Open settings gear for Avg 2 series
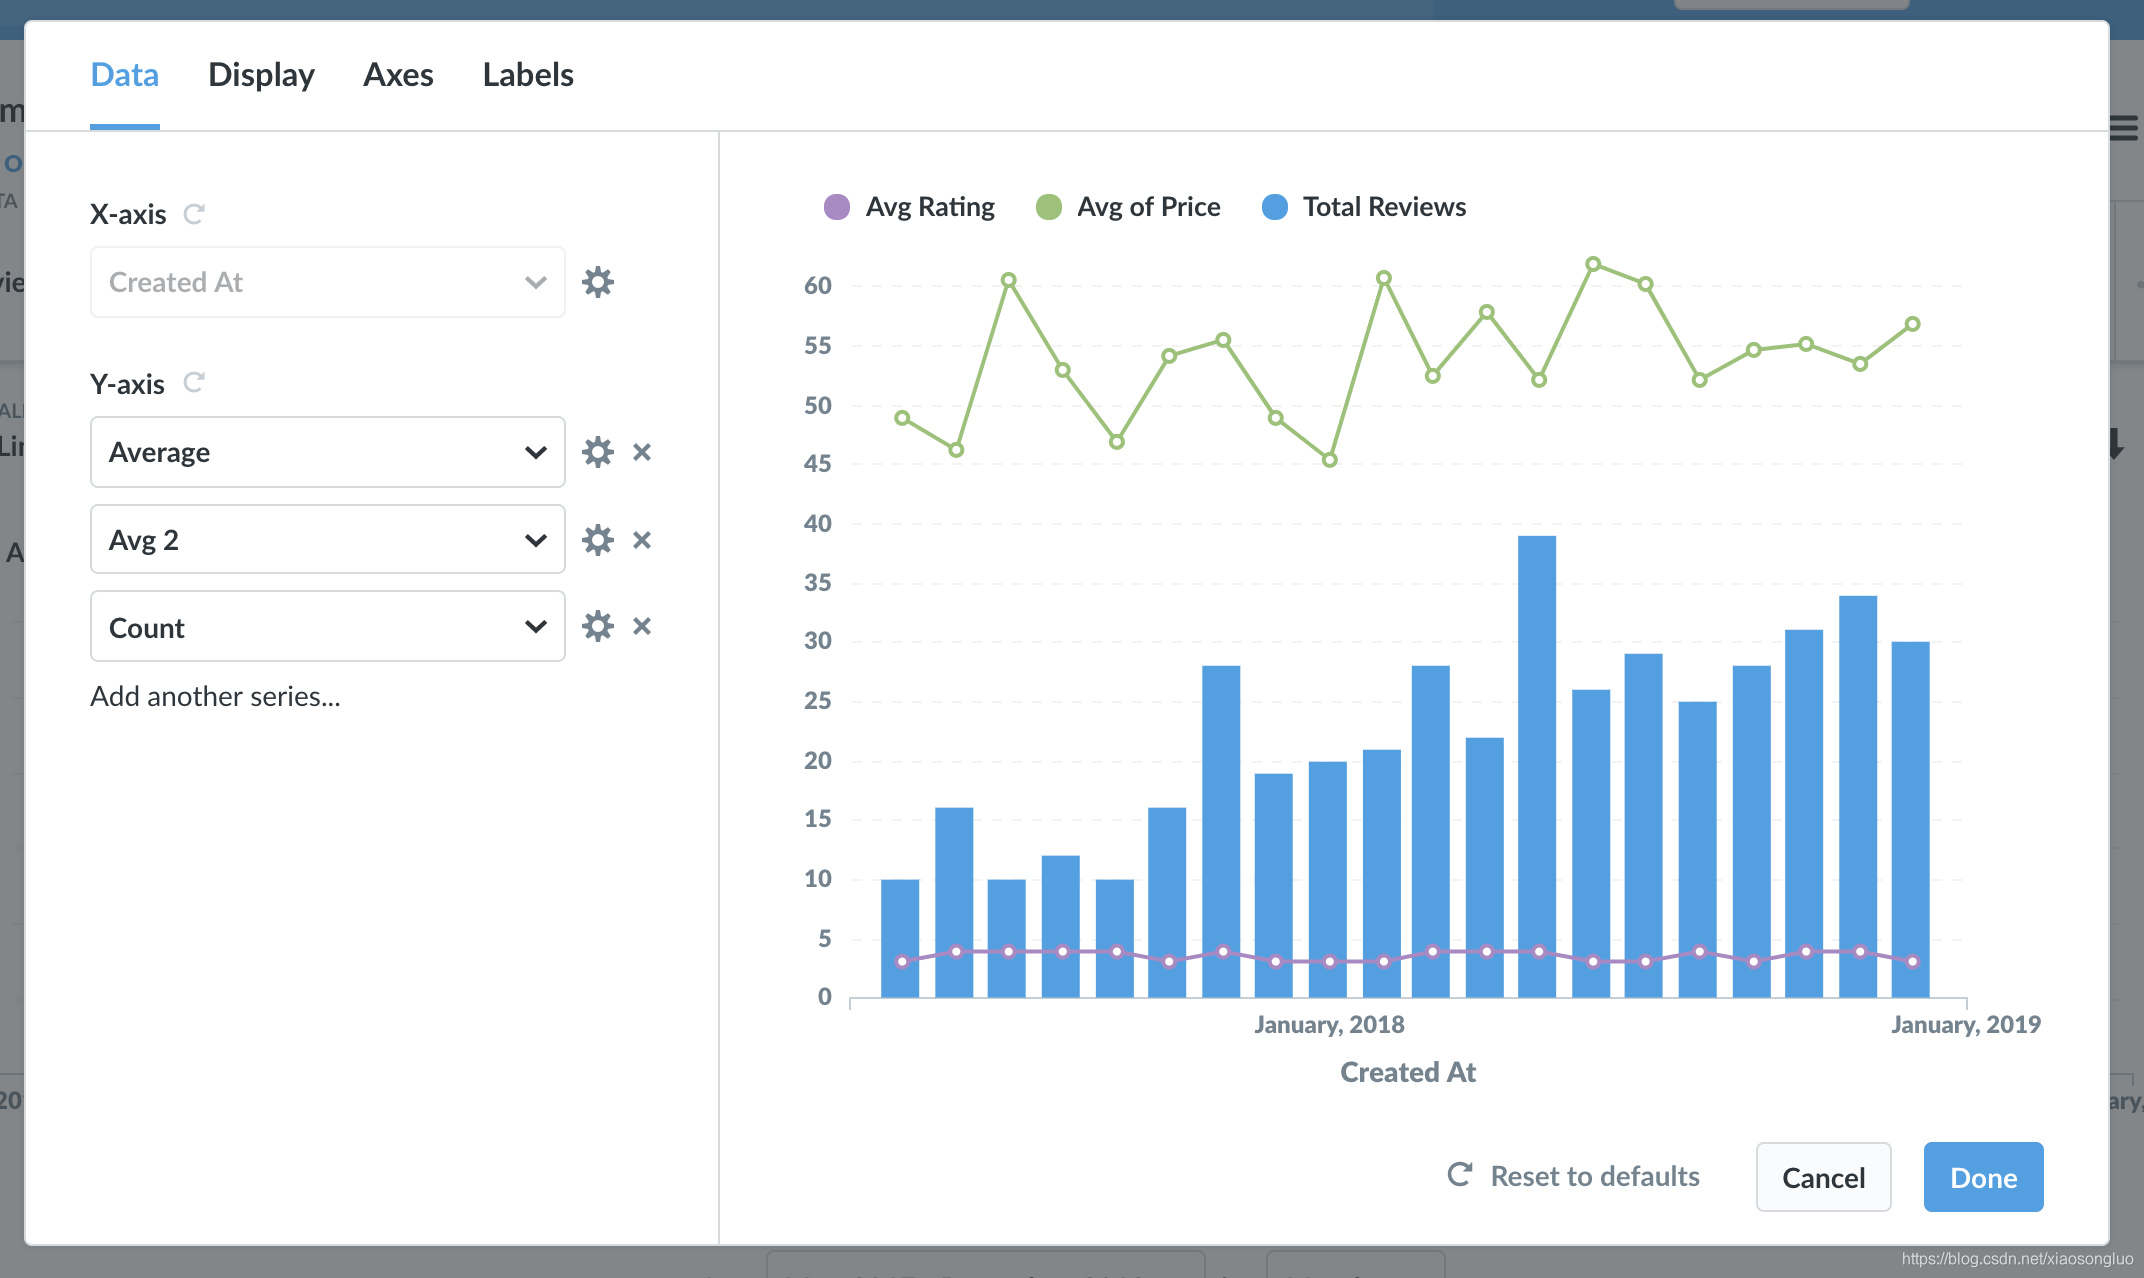Screen dimensions: 2144x1278 tap(598, 540)
